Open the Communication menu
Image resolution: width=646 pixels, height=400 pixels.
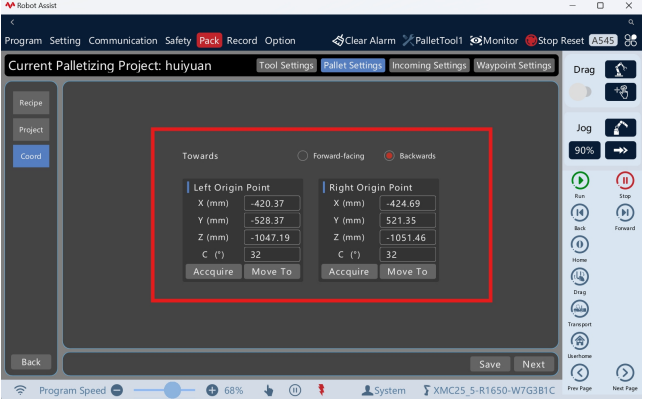point(123,41)
